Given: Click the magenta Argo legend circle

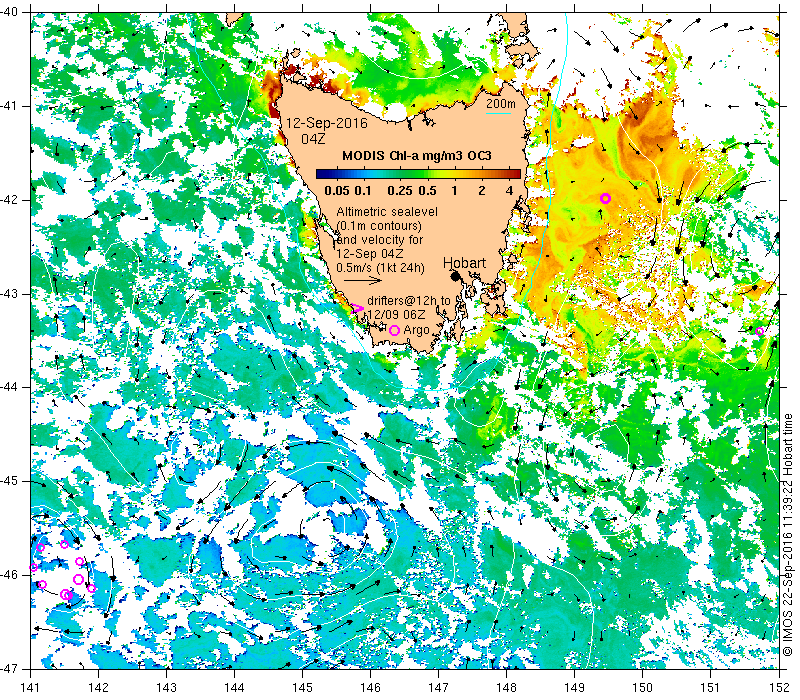Looking at the screenshot, I should [x=394, y=331].
